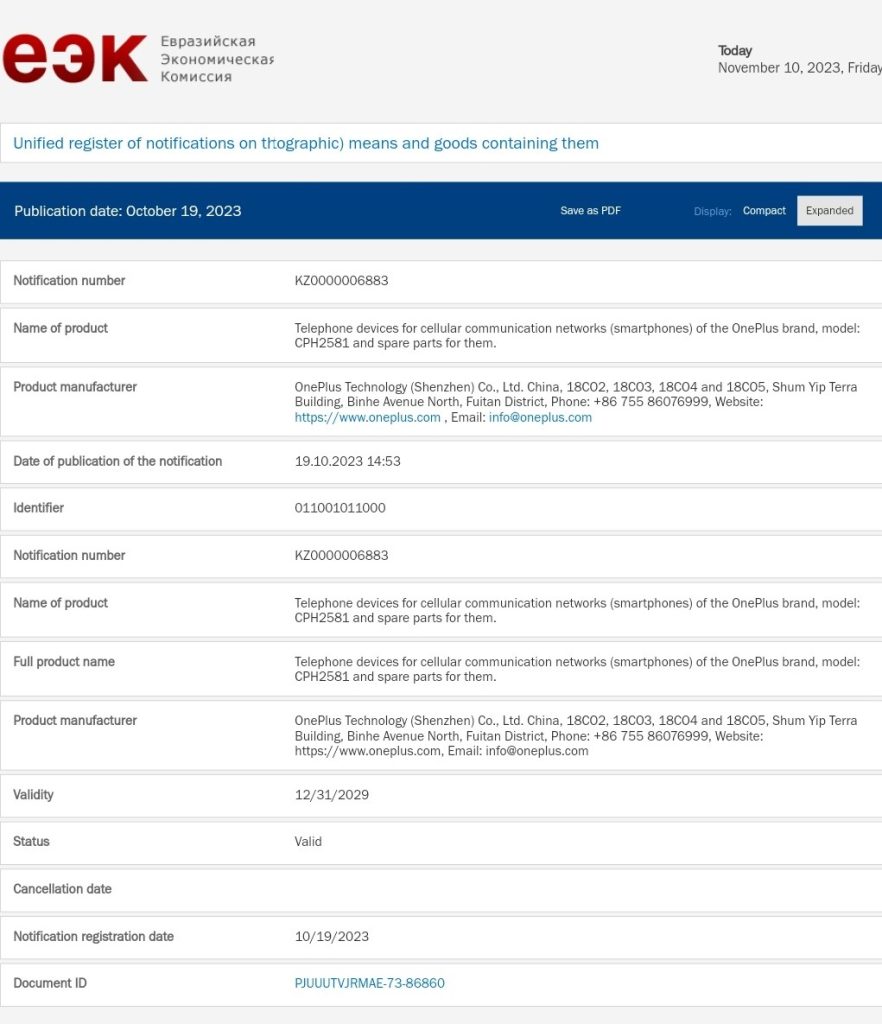Select the Expanded display button

829,211
